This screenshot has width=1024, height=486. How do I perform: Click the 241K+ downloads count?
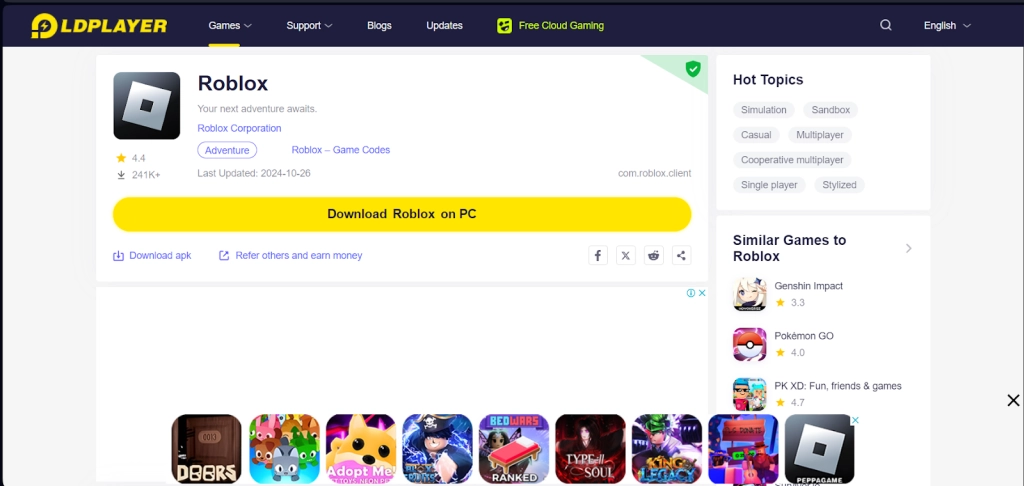(146, 175)
